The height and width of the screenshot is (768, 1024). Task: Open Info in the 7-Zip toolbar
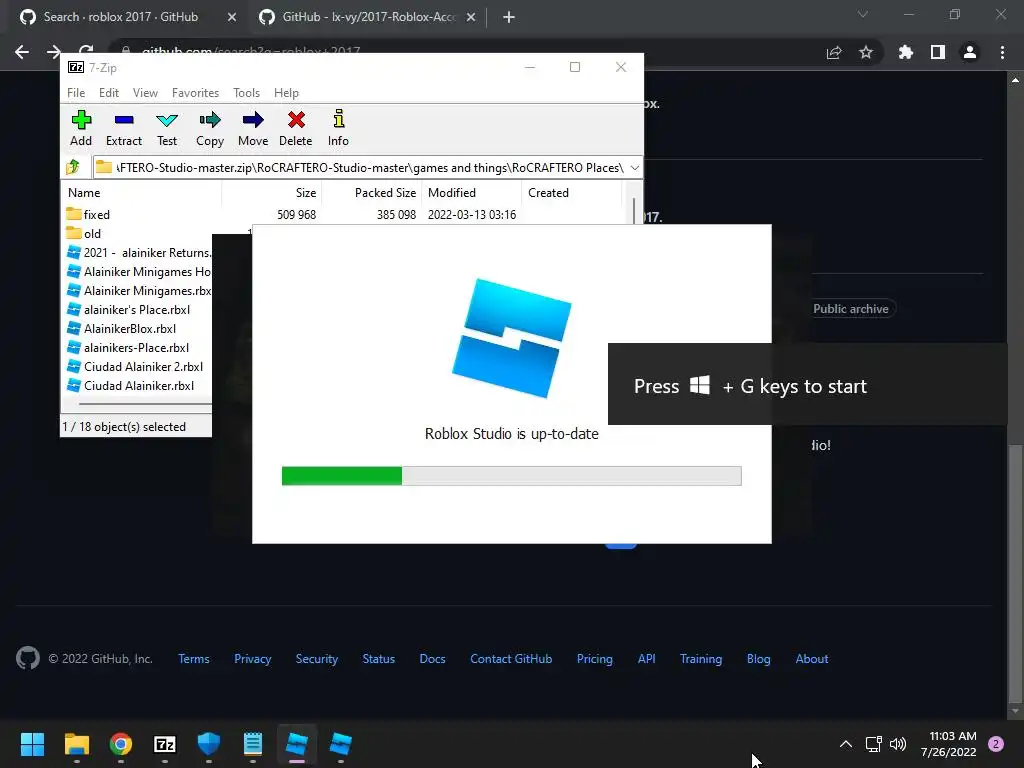pos(338,128)
